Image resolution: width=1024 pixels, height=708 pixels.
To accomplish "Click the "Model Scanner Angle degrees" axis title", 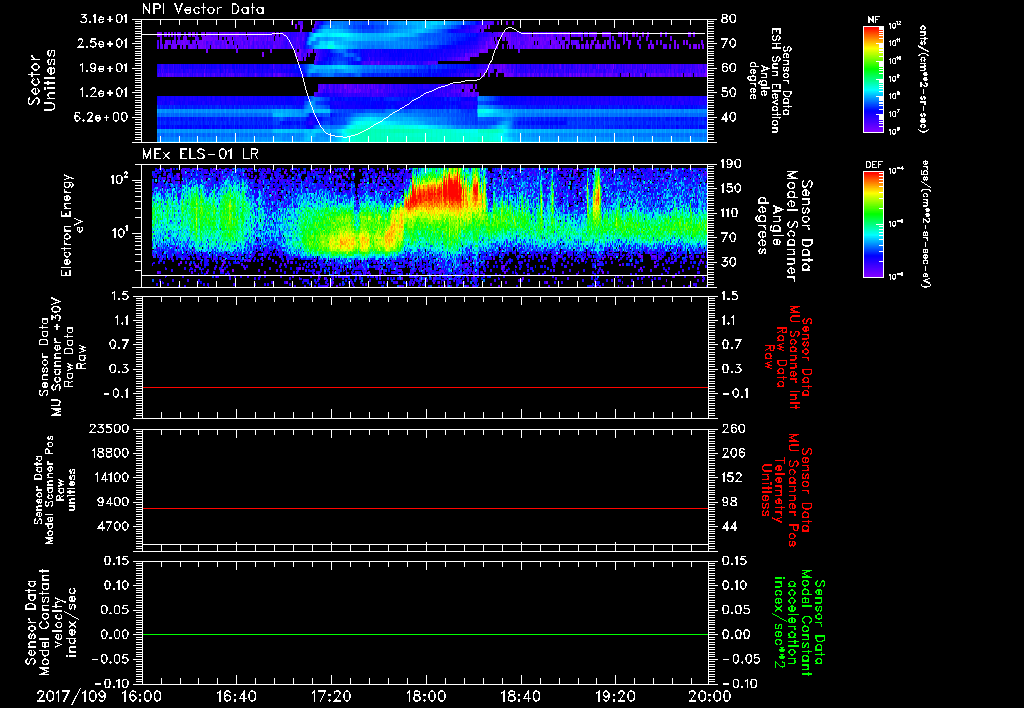I will pyautogui.click(x=784, y=226).
